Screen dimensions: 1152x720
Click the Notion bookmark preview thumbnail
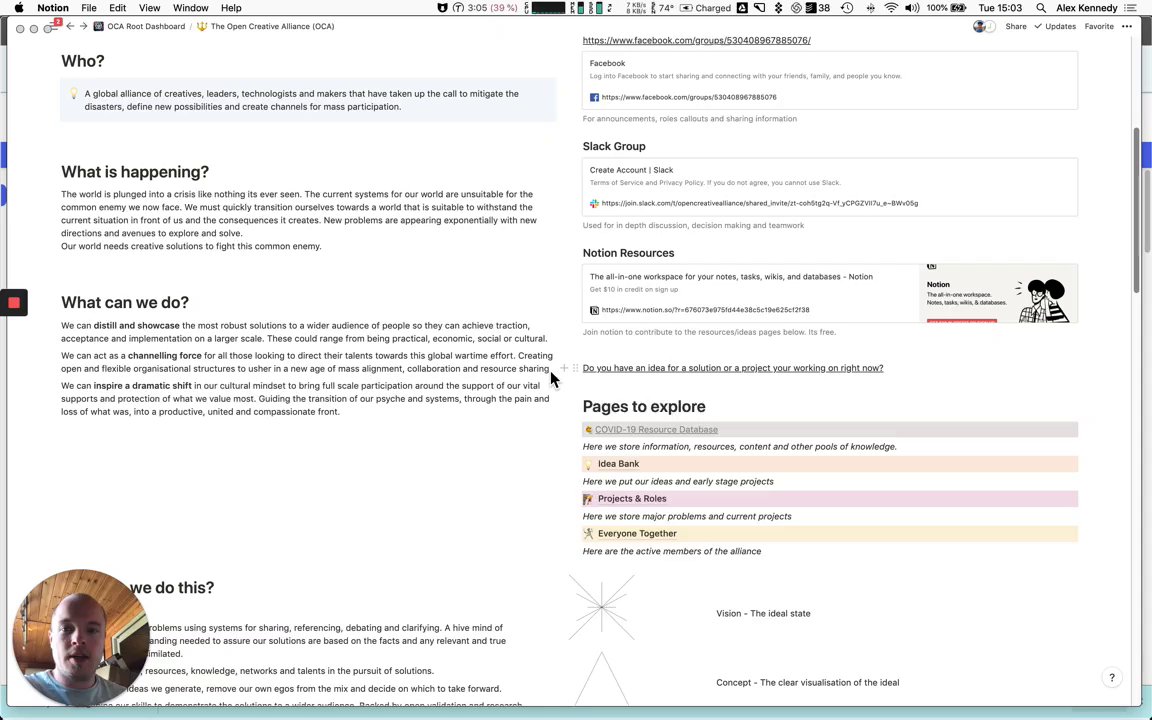tap(998, 293)
